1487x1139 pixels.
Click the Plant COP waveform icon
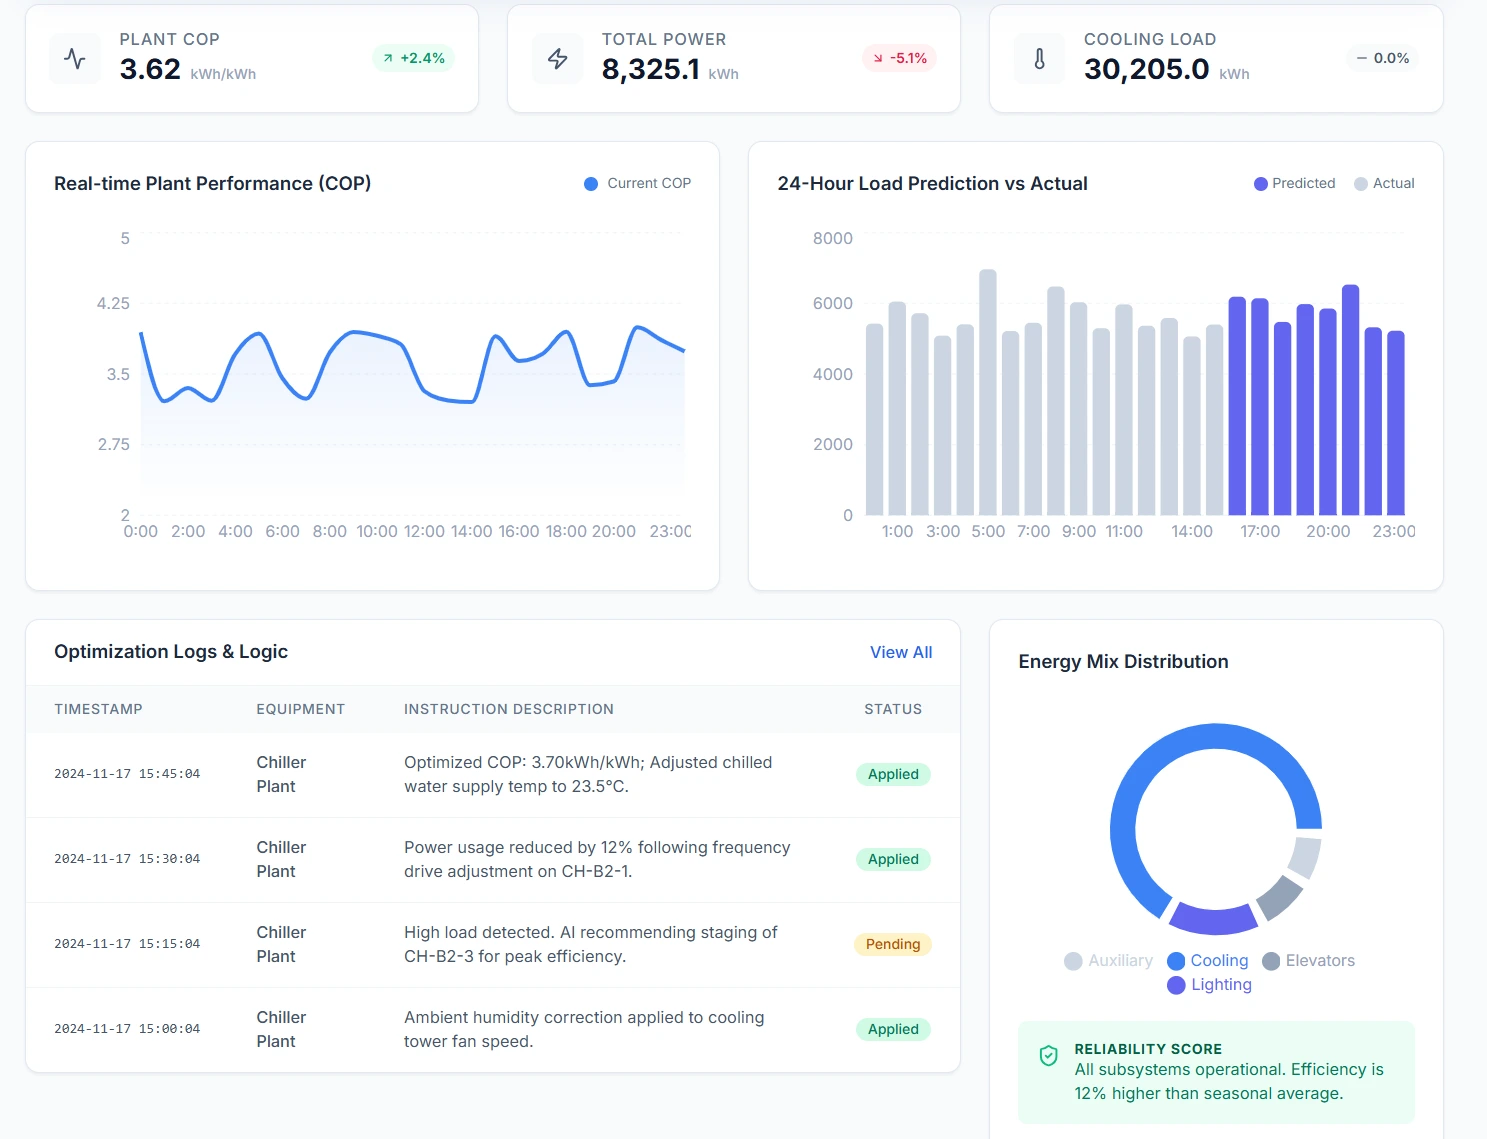[74, 58]
